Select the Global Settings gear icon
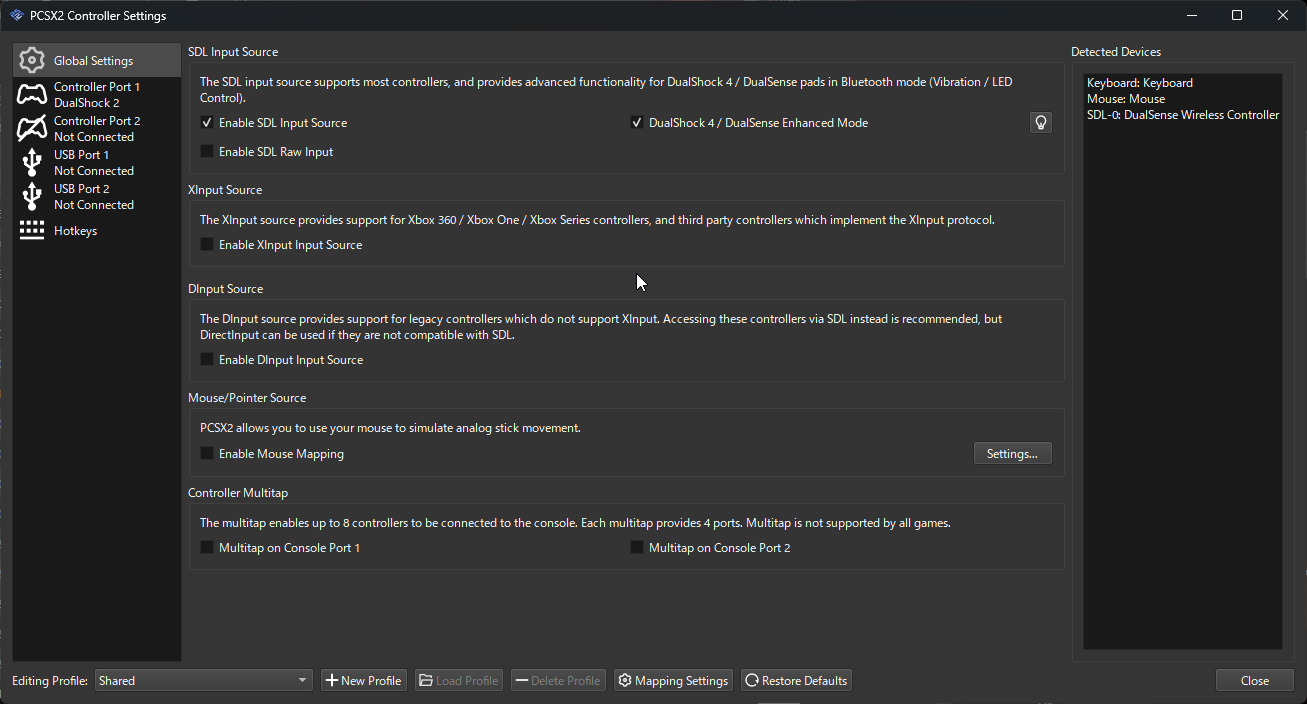 click(x=32, y=60)
